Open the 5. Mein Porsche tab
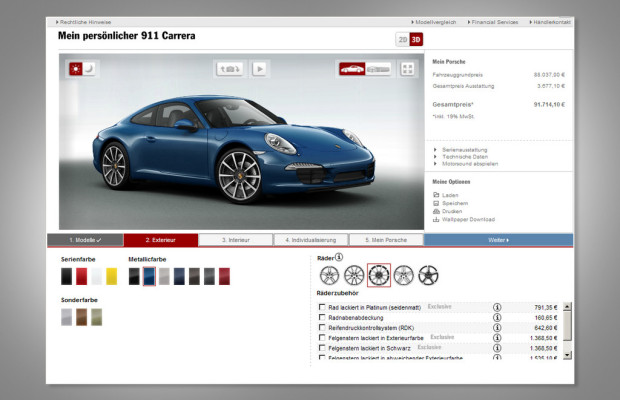The image size is (620, 400). click(x=386, y=240)
